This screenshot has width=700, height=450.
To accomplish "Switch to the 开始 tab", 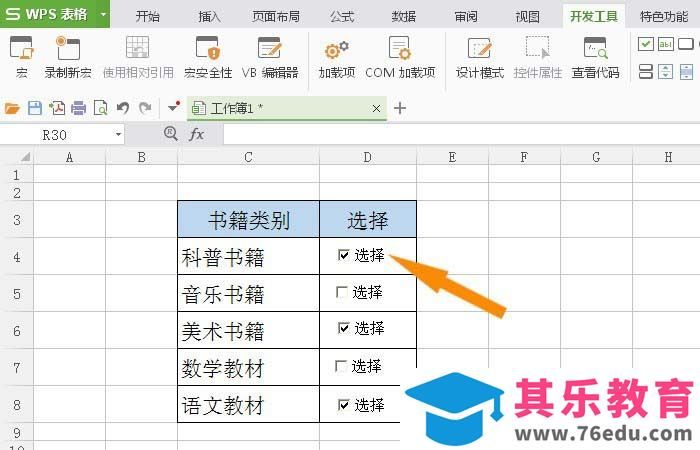I will (x=148, y=17).
